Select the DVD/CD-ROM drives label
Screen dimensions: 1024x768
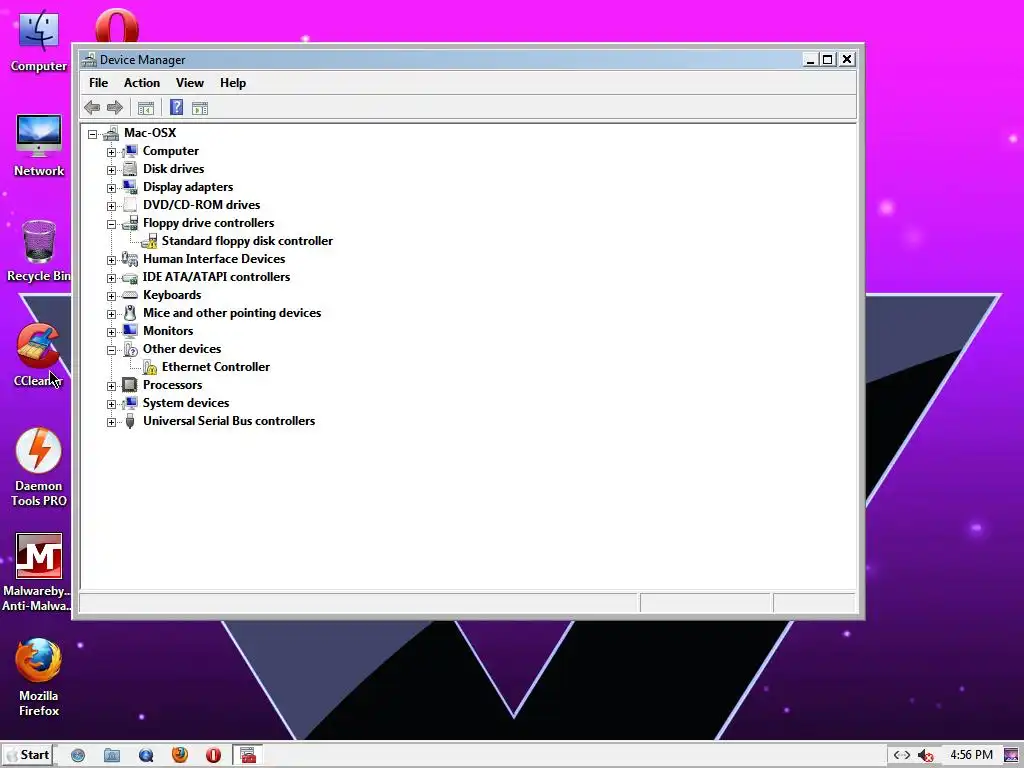pyautogui.click(x=201, y=205)
